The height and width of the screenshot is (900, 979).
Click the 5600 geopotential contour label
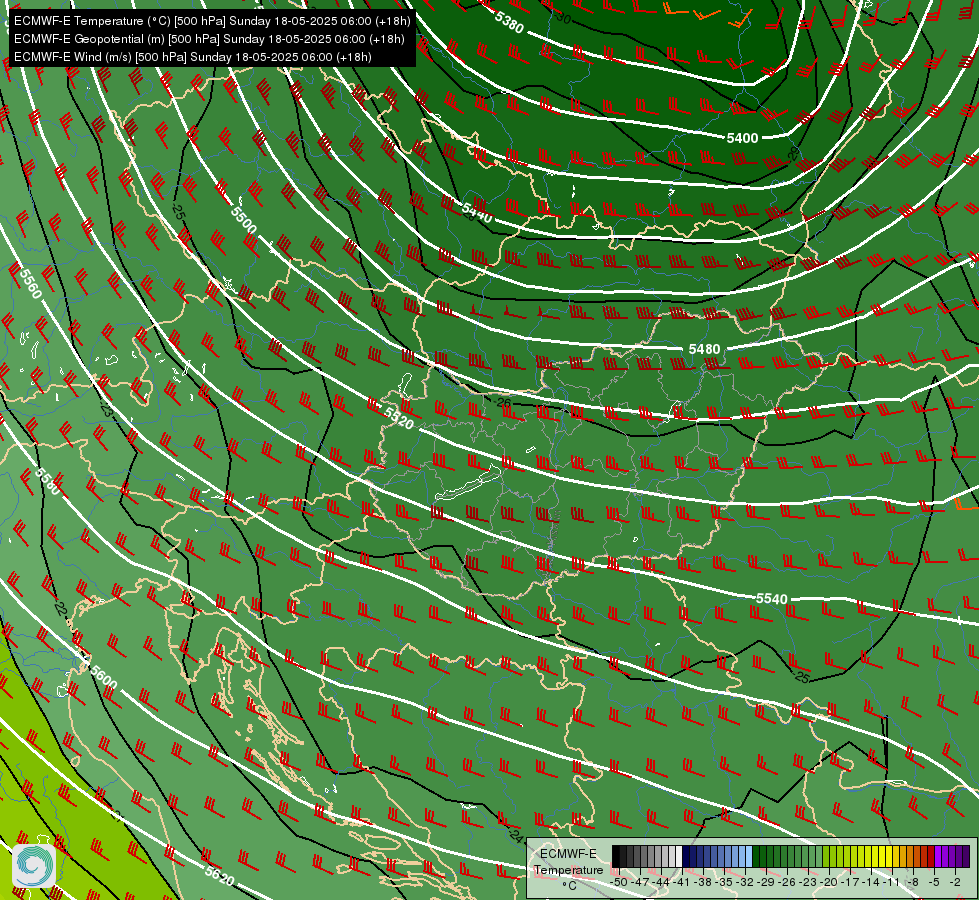[x=104, y=678]
